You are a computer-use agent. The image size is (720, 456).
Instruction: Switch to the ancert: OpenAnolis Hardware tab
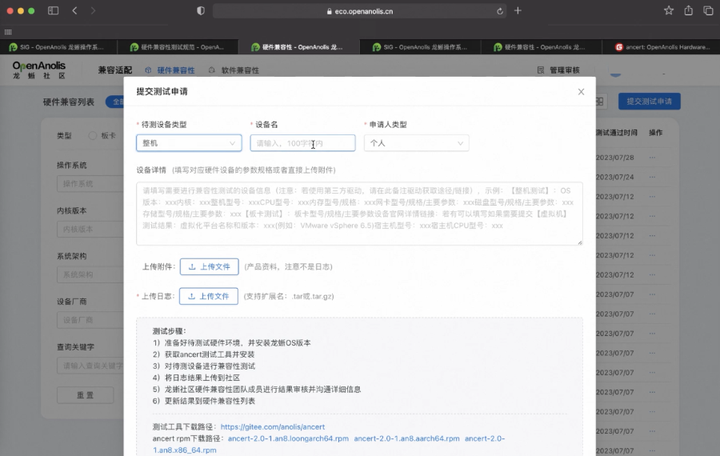(x=663, y=47)
